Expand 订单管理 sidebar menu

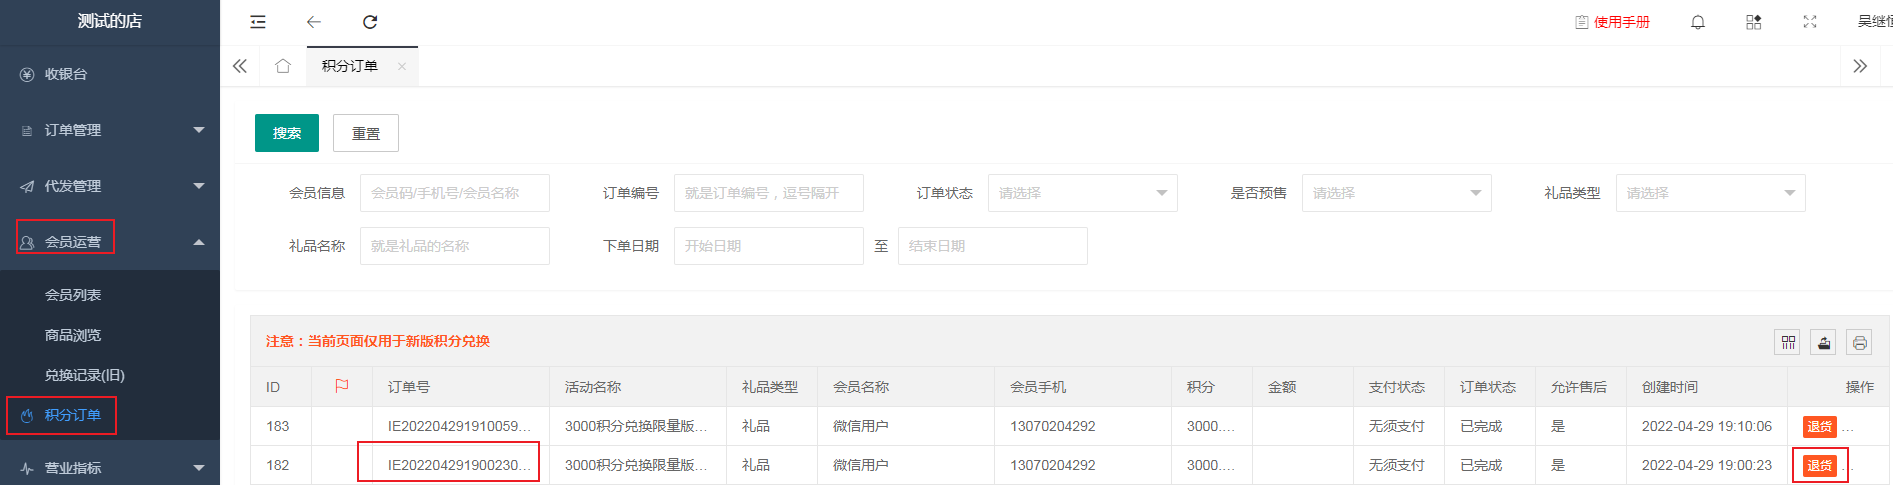pyautogui.click(x=110, y=130)
